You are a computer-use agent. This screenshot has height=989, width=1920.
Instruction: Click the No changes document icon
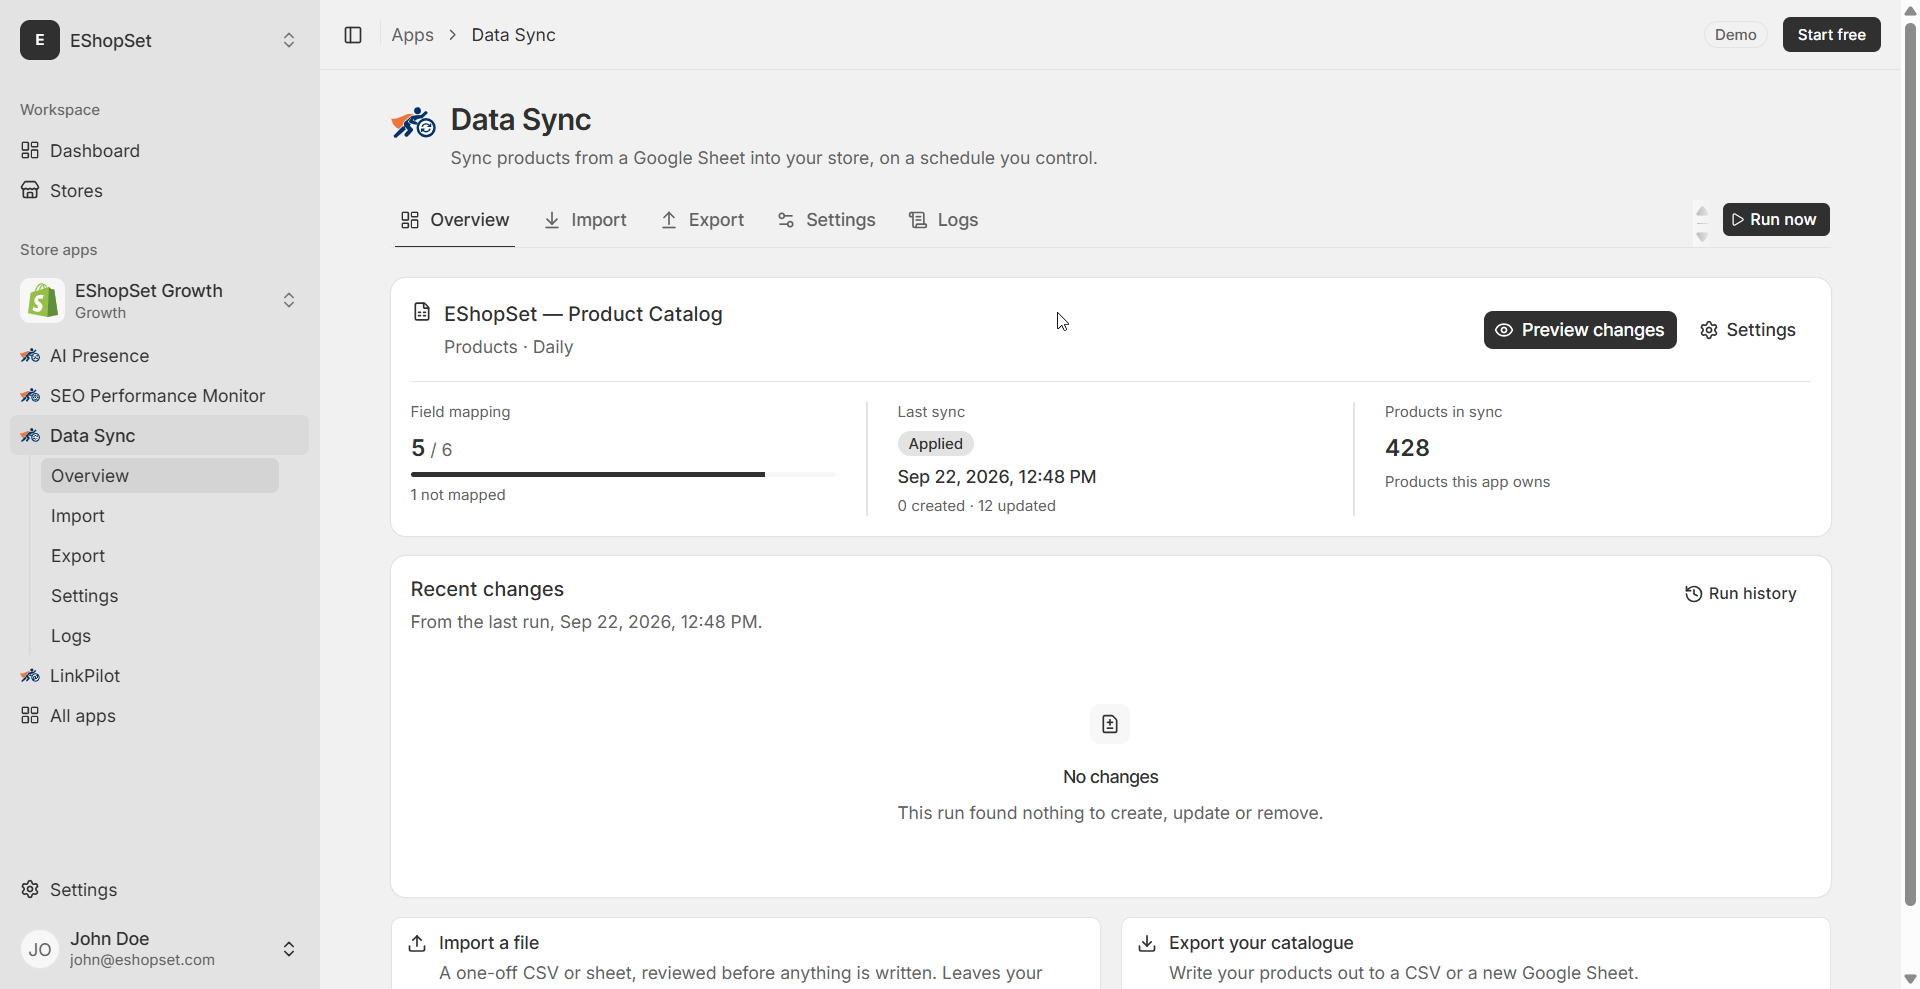coord(1110,724)
